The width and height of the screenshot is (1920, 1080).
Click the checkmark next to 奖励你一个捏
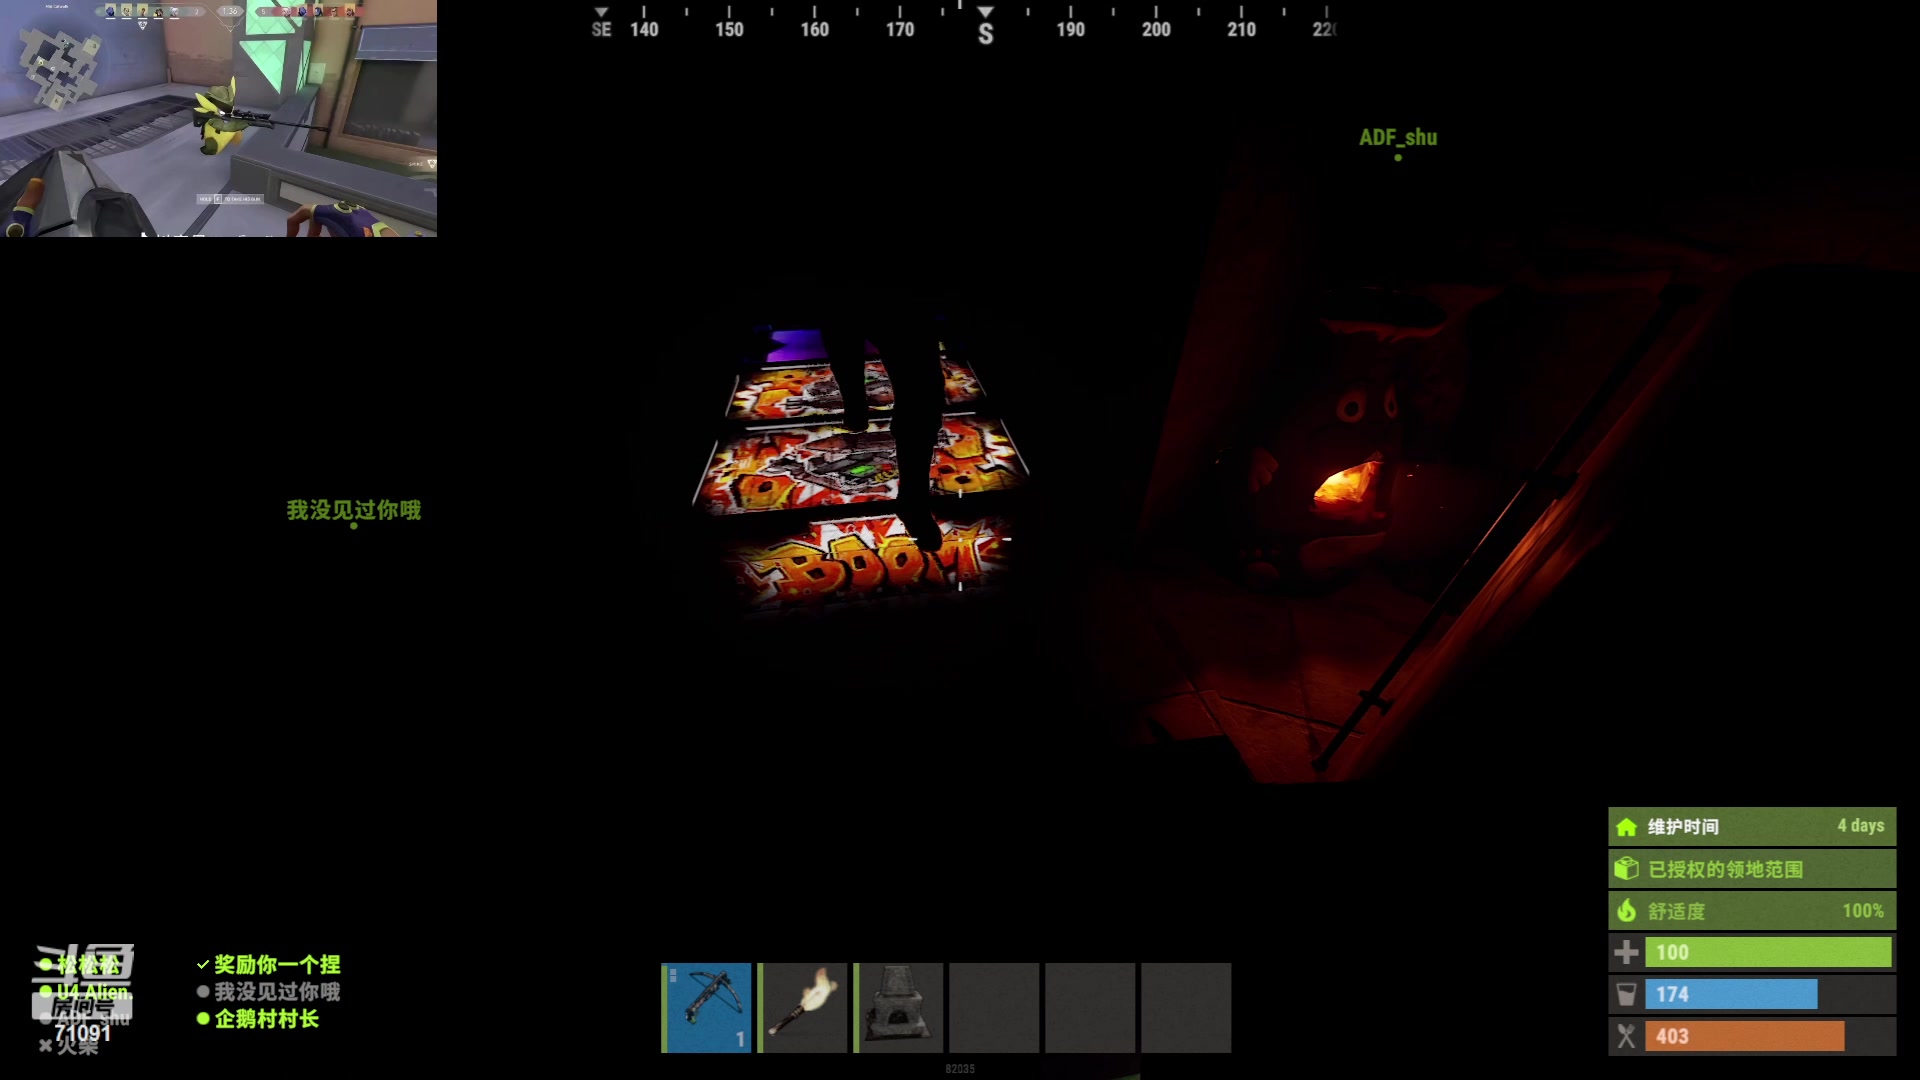coord(203,964)
